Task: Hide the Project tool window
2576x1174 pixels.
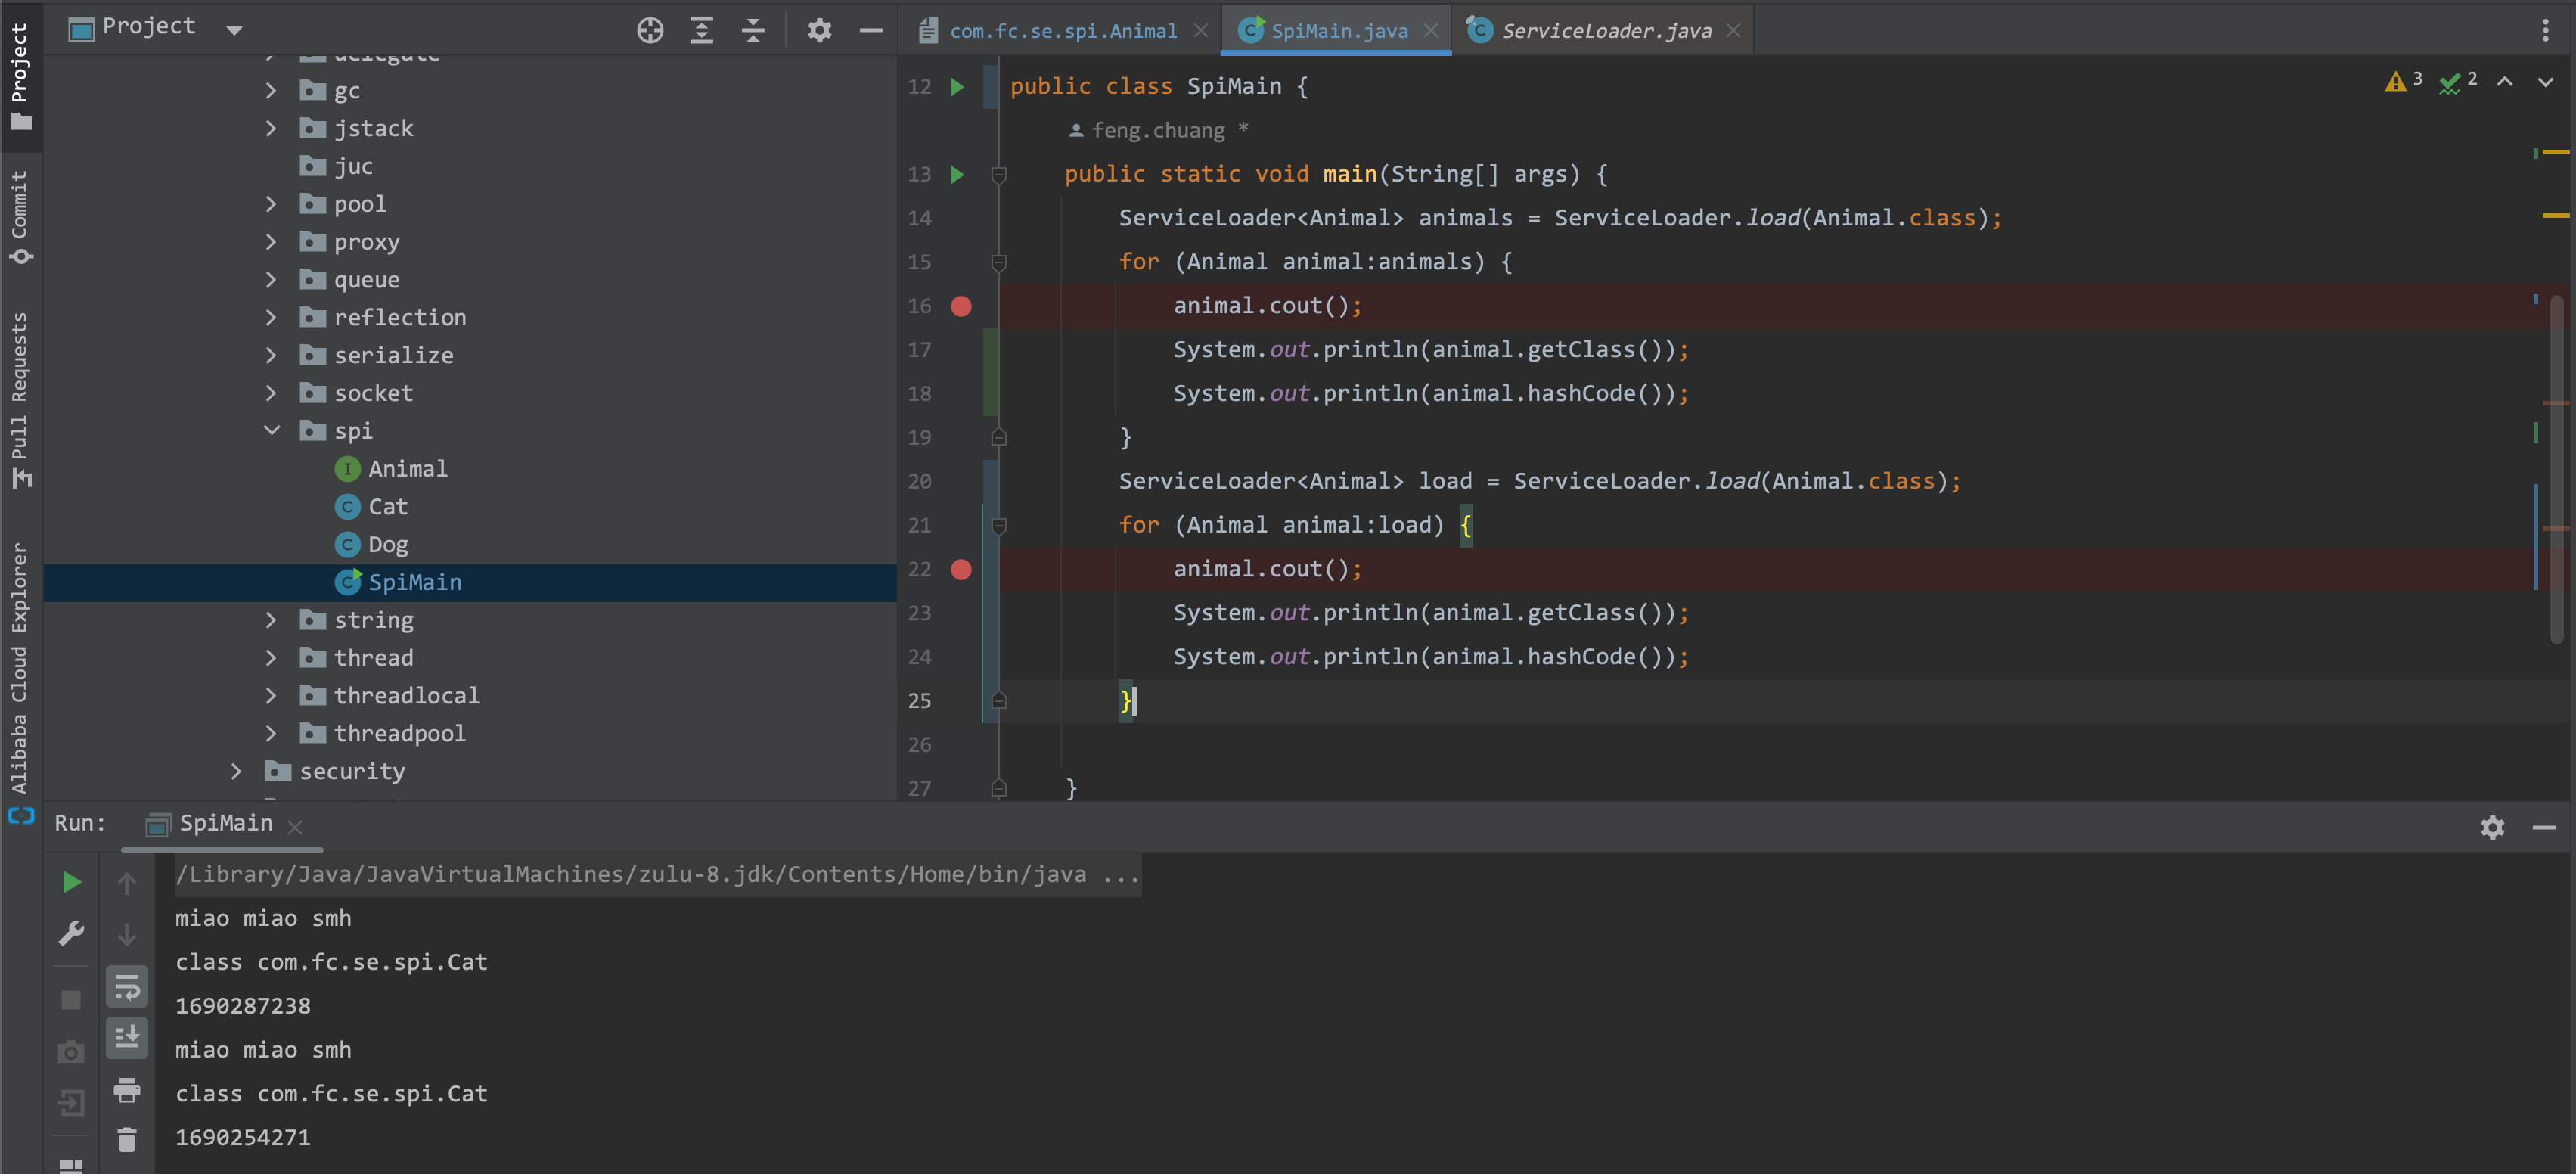Action: coord(871,30)
